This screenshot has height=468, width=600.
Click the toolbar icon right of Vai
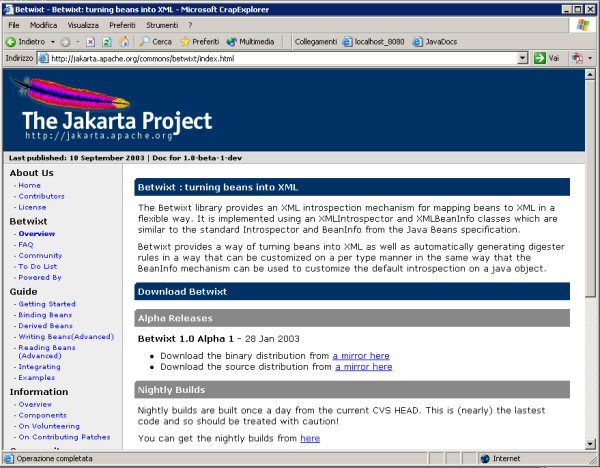[x=577, y=58]
